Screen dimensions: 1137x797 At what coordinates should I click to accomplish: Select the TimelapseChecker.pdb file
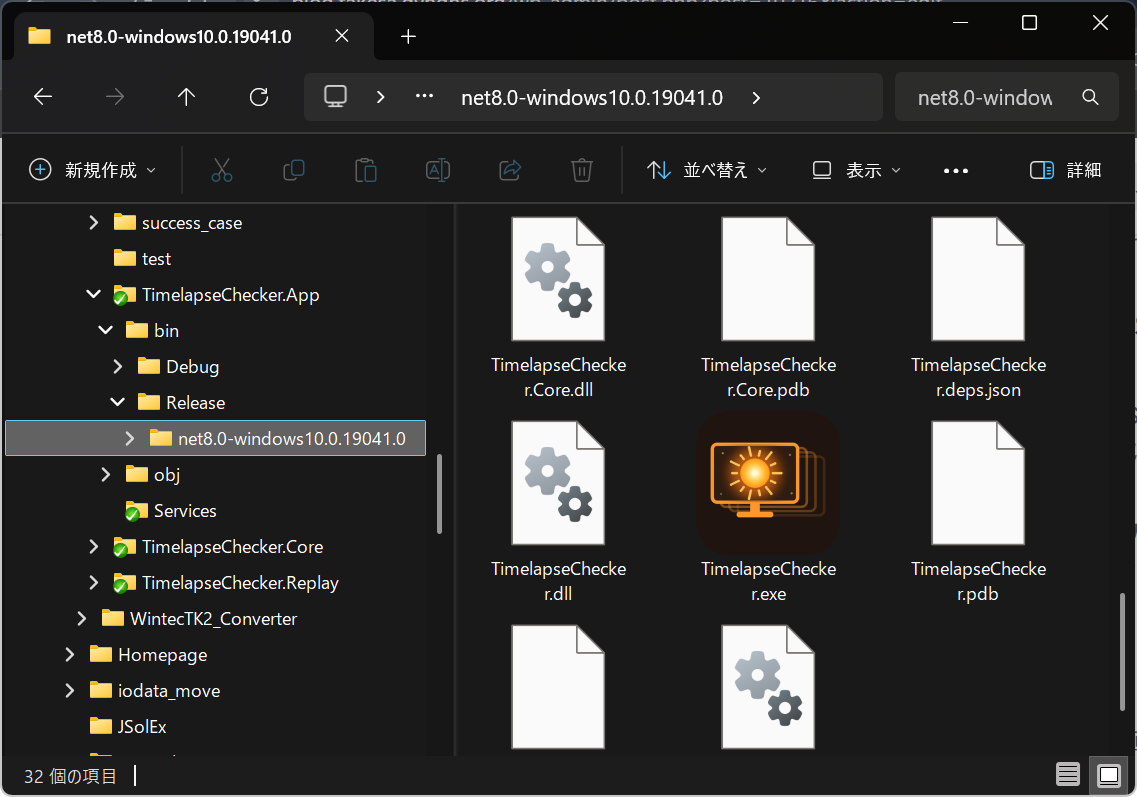(978, 512)
